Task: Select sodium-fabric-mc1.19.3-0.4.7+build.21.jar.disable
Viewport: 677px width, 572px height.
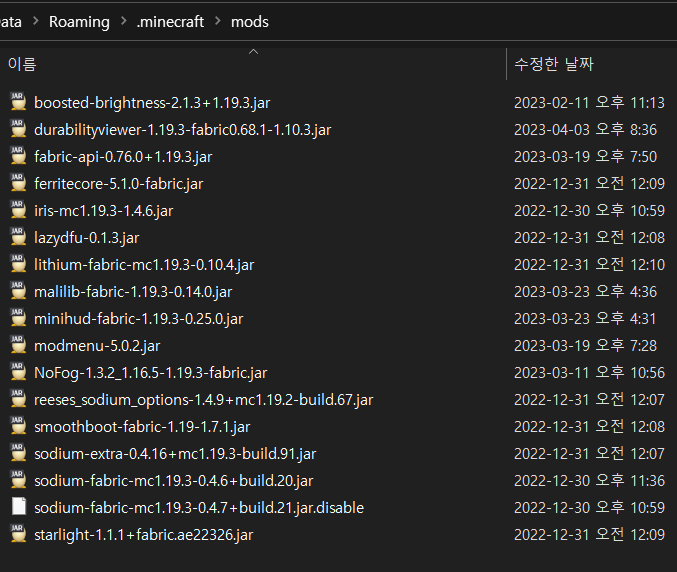Action: pos(199,508)
